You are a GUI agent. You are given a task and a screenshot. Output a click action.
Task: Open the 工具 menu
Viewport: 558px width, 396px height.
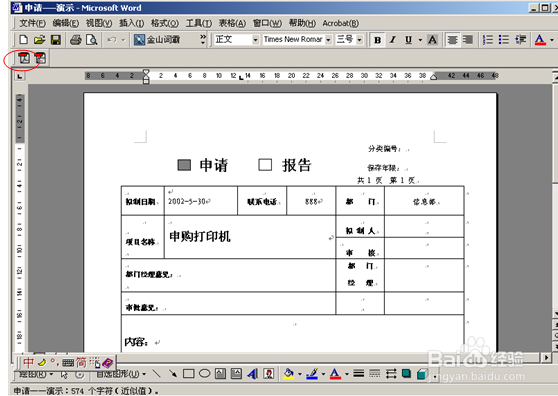point(199,23)
